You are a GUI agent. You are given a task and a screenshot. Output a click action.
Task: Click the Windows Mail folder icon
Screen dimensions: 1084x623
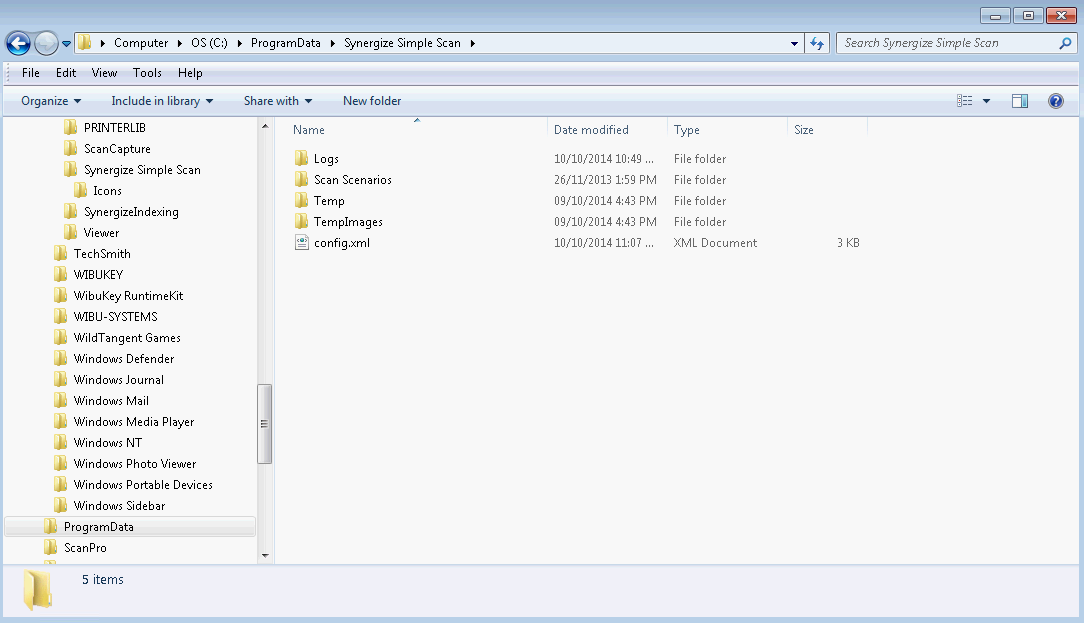pyautogui.click(x=61, y=400)
